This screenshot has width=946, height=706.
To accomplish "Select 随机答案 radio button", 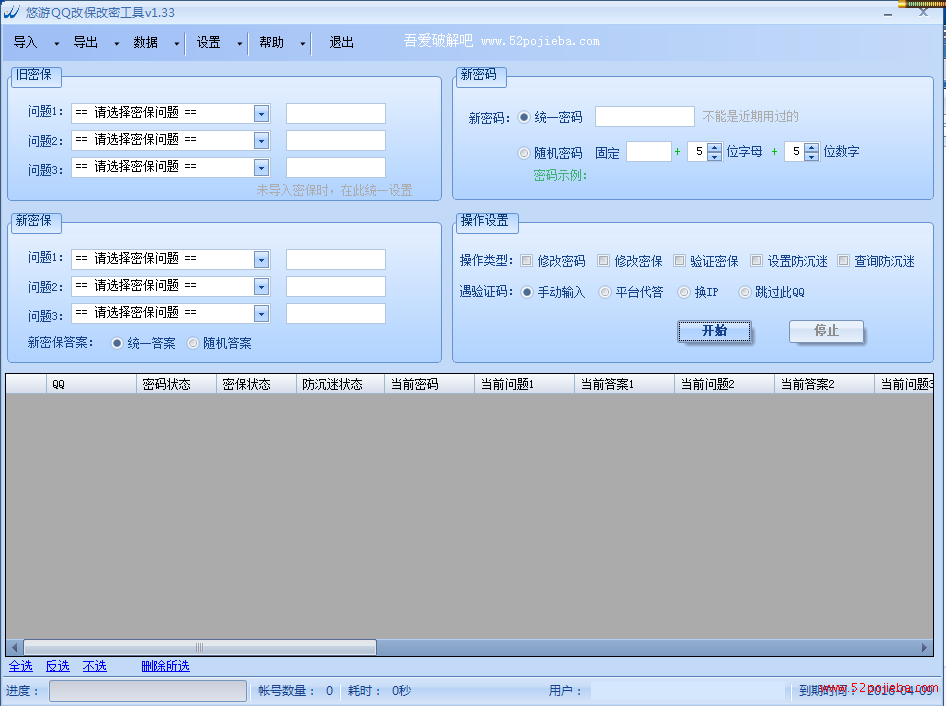I will click(193, 343).
